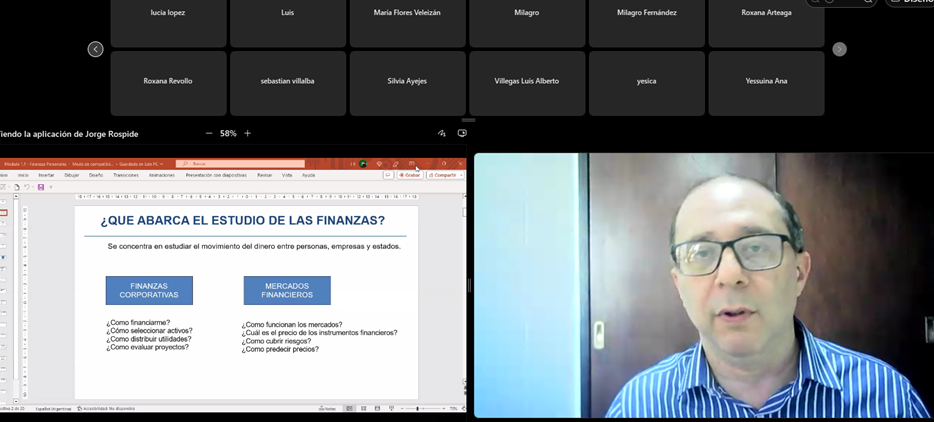Zoom out the shared screen view
The image size is (934, 422).
pos(208,134)
